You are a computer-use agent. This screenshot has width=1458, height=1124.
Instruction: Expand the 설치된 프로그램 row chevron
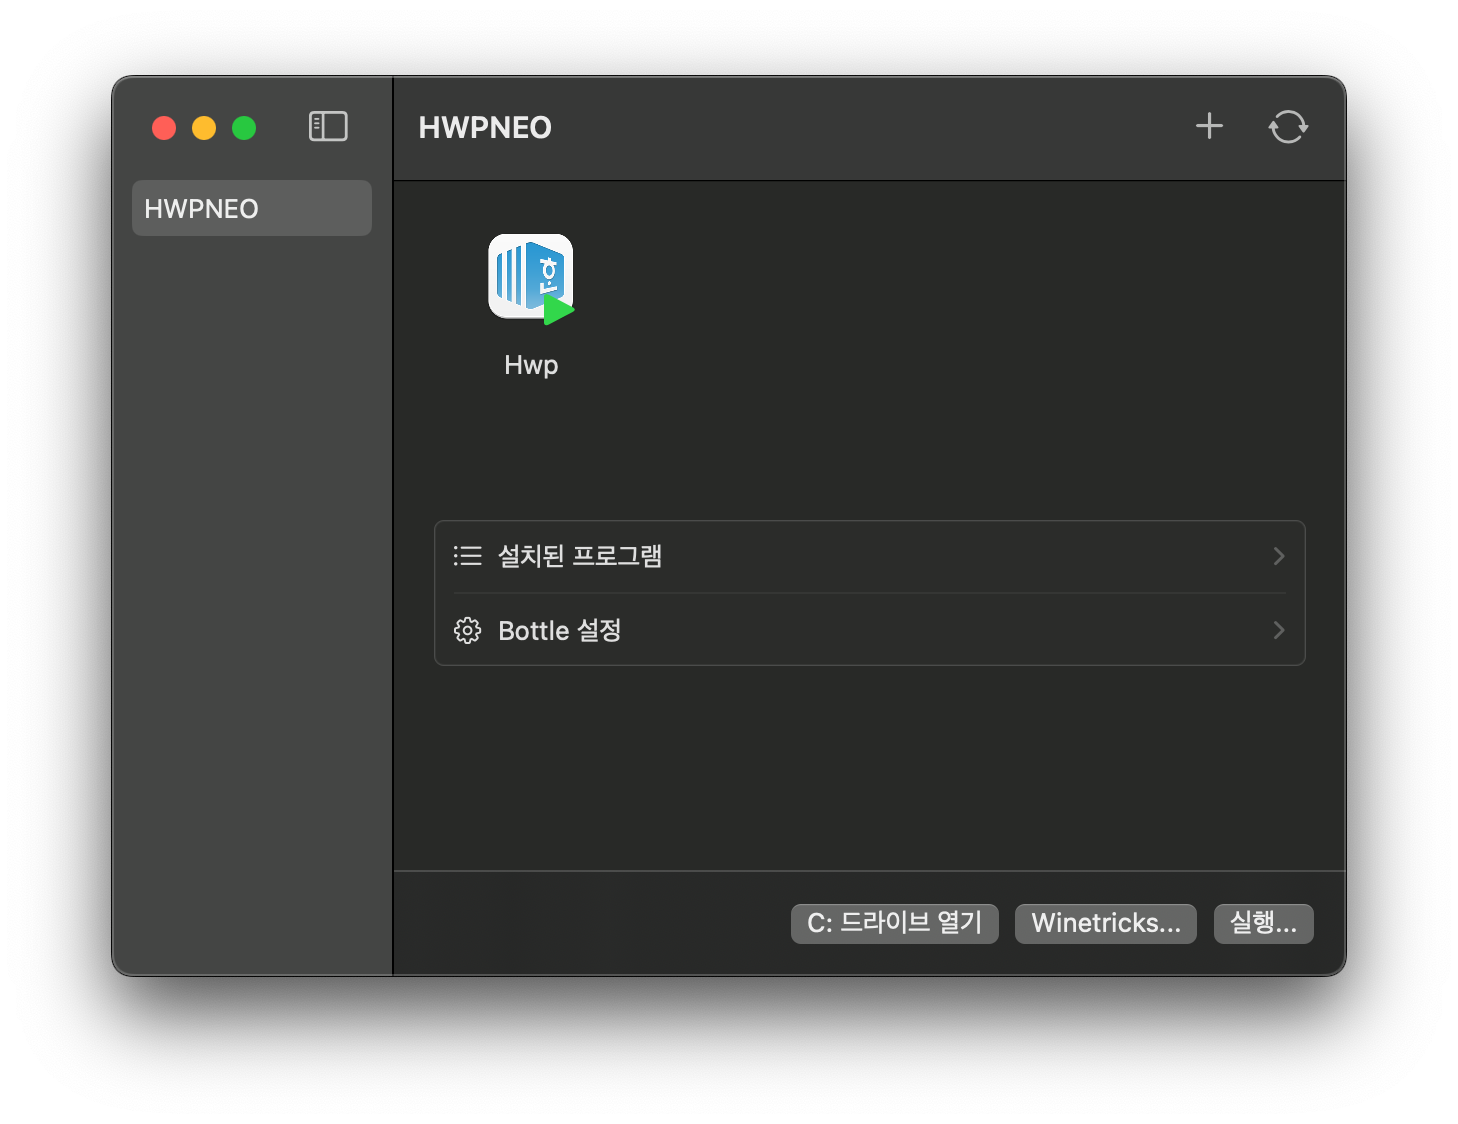(x=1278, y=556)
